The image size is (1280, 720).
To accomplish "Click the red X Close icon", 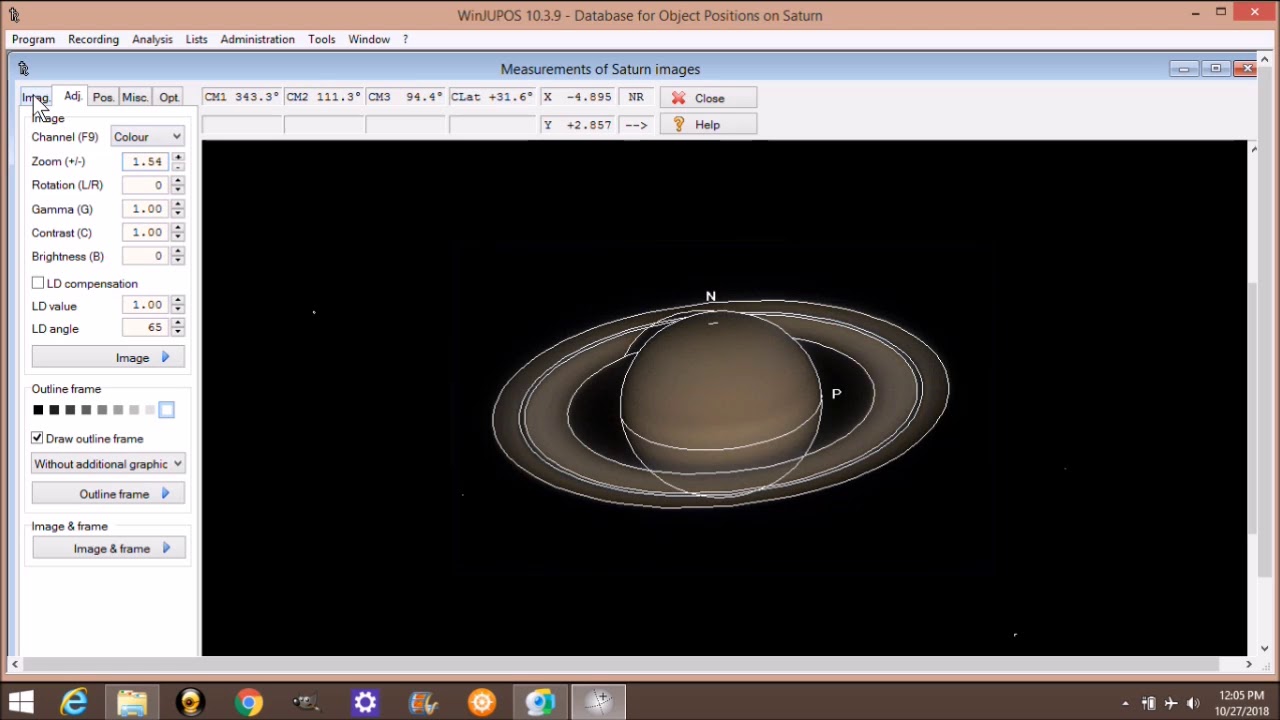I will pos(678,98).
